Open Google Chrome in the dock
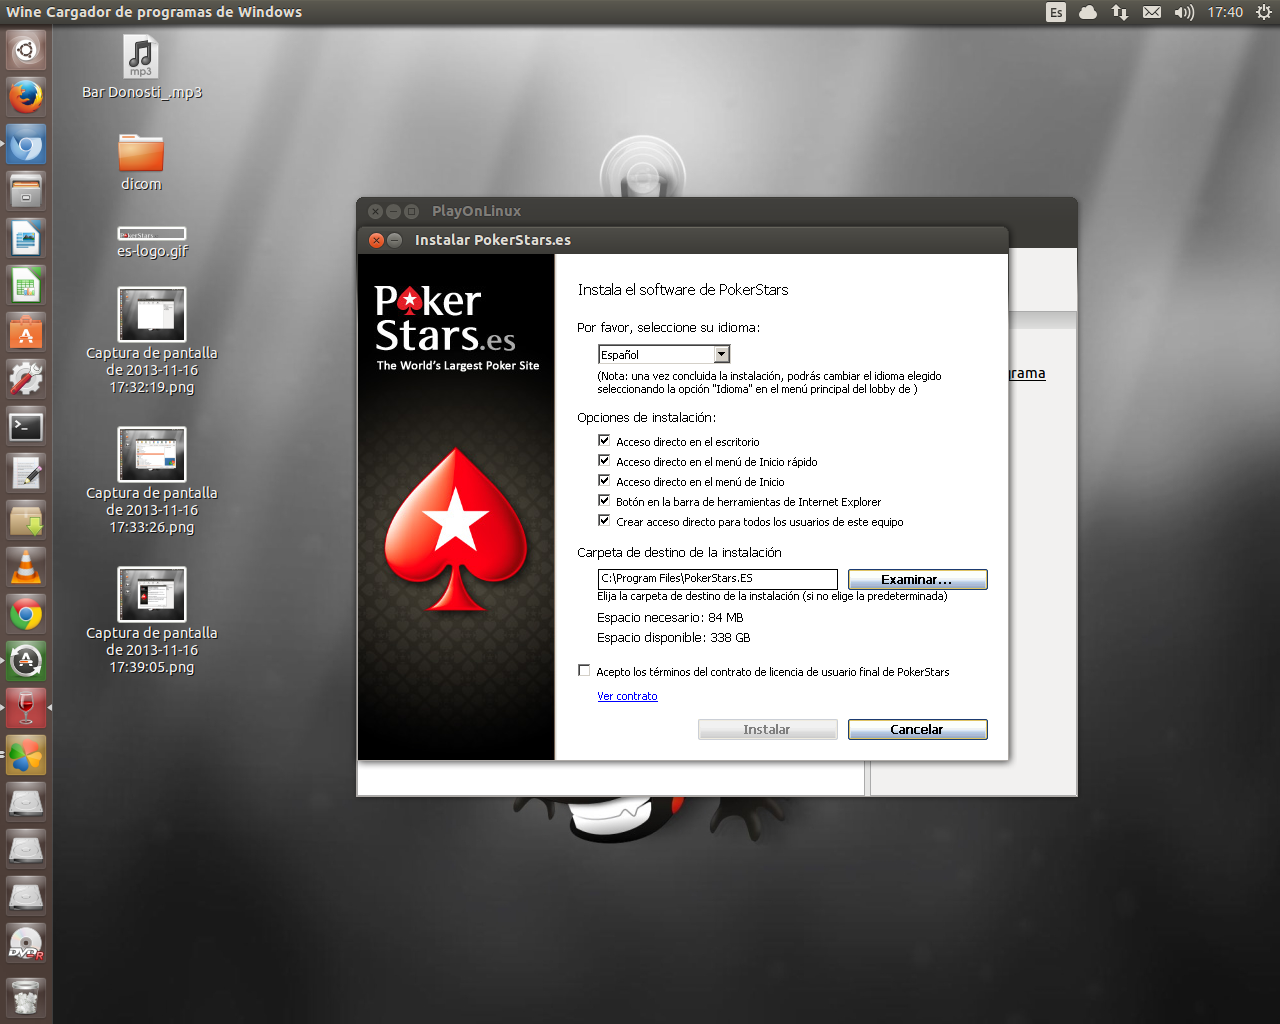This screenshot has width=1280, height=1024. [x=26, y=614]
